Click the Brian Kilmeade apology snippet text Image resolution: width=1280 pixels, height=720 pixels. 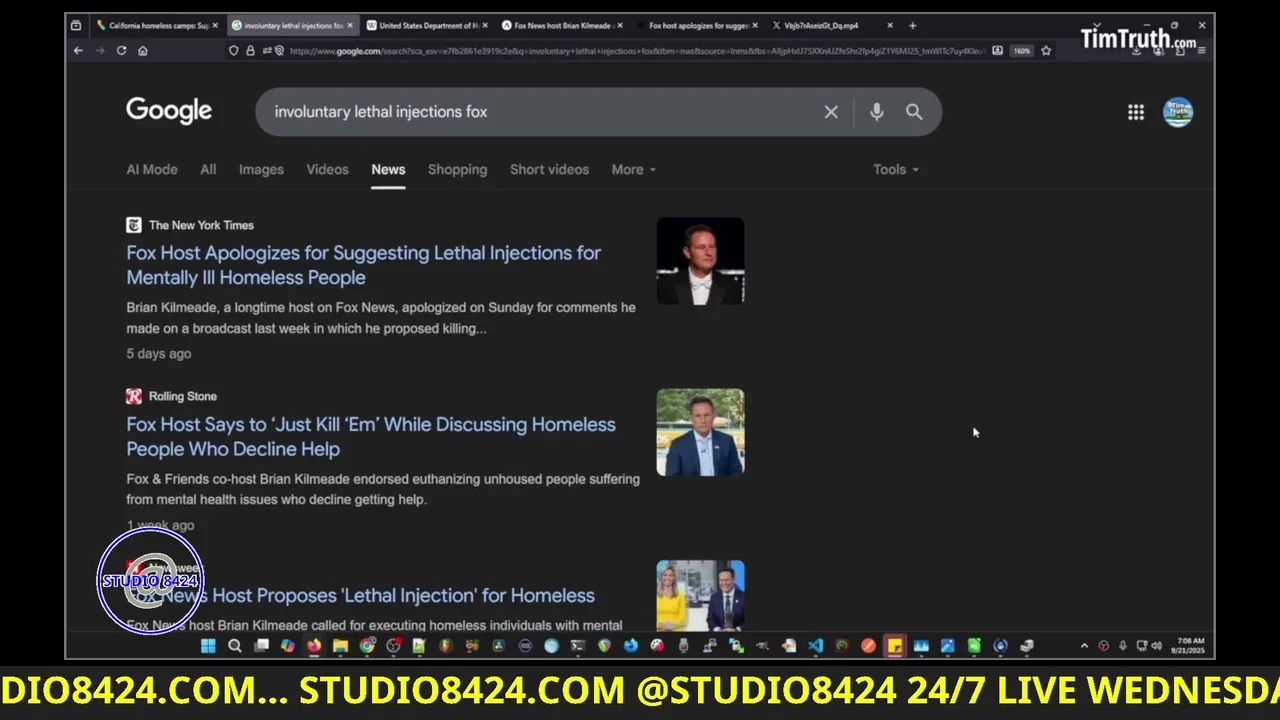click(x=381, y=318)
